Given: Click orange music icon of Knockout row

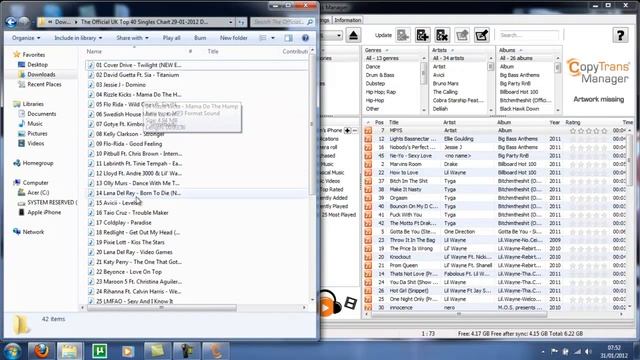Looking at the screenshot, I should pyautogui.click(x=368, y=257).
